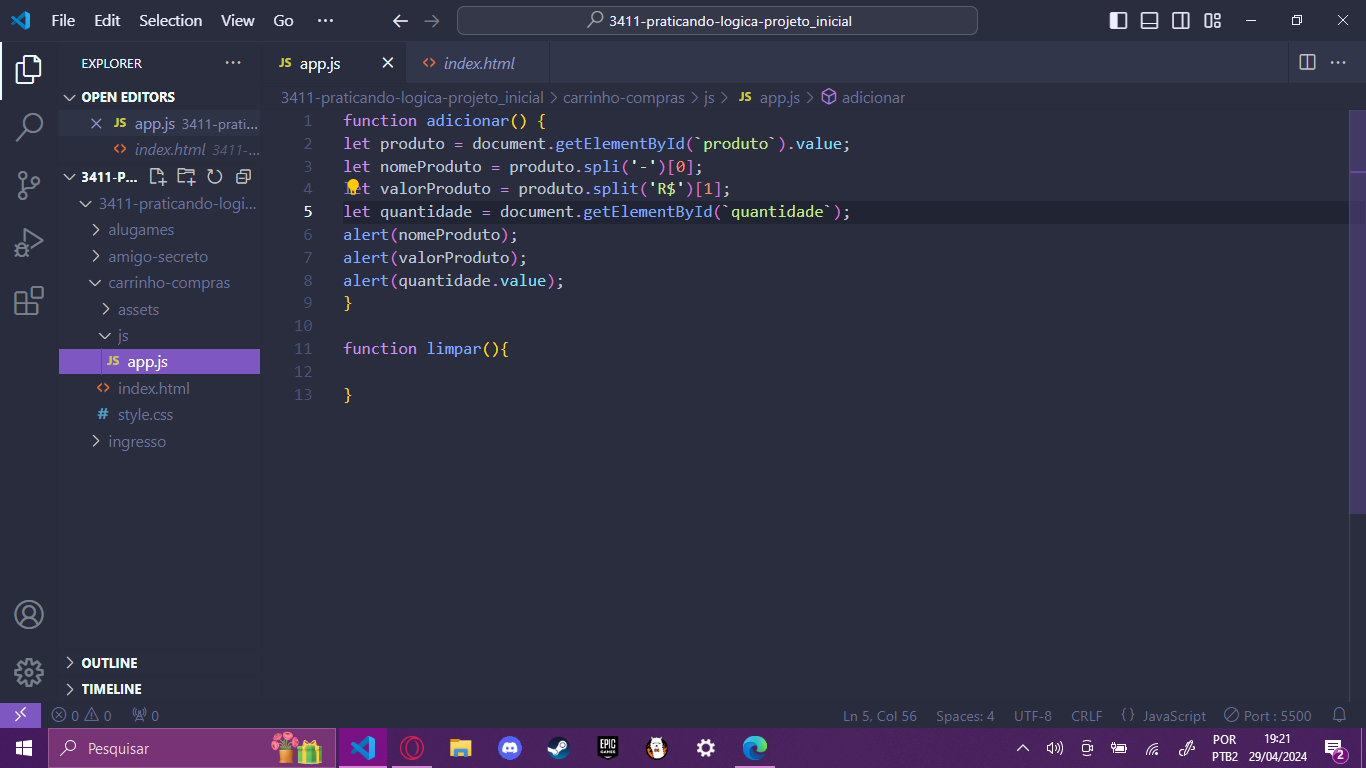Screen dimensions: 1366x768
Task: Show more menu items via ellipsis
Action: (x=325, y=21)
